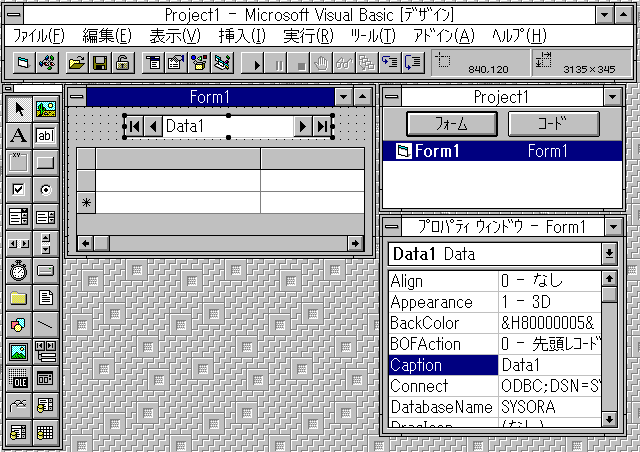Toggle the Lock Controls padlock icon

click(x=123, y=63)
